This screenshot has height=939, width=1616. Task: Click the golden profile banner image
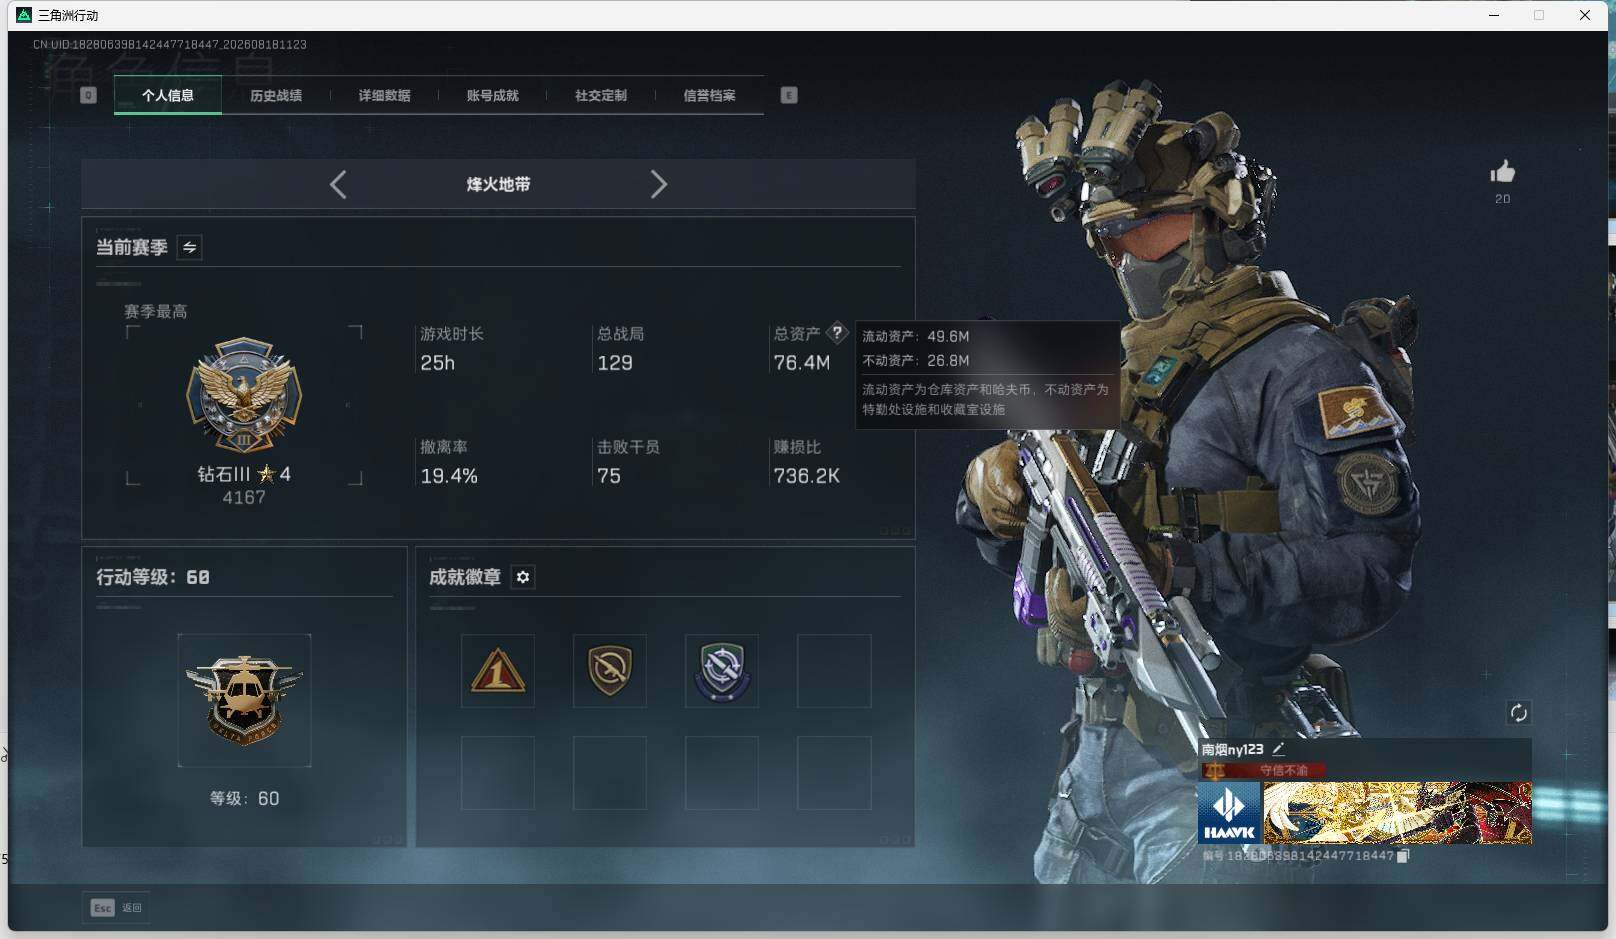click(1398, 813)
